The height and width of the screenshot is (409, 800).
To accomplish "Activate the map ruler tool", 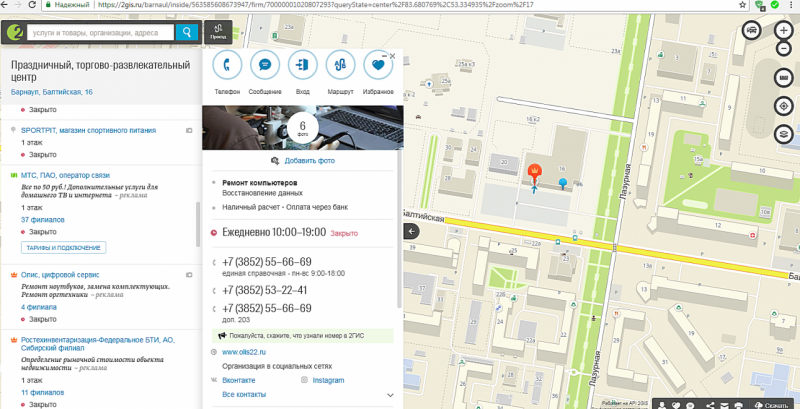I will 784,78.
